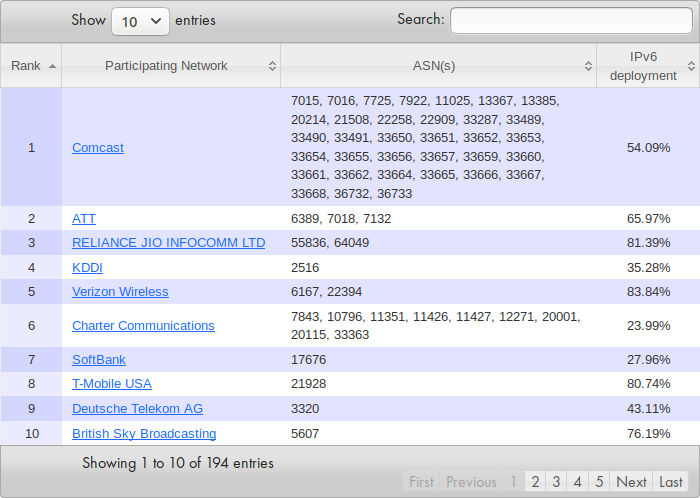Open the Charter Communications link
The width and height of the screenshot is (700, 498).
pos(143,326)
